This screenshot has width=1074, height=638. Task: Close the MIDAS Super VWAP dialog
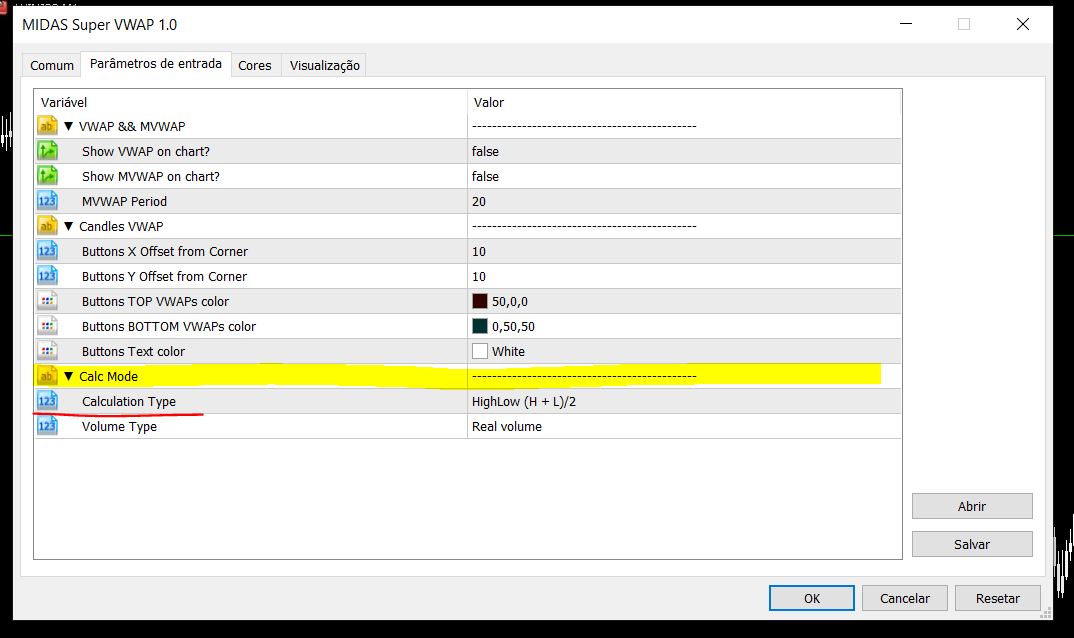click(x=1023, y=24)
